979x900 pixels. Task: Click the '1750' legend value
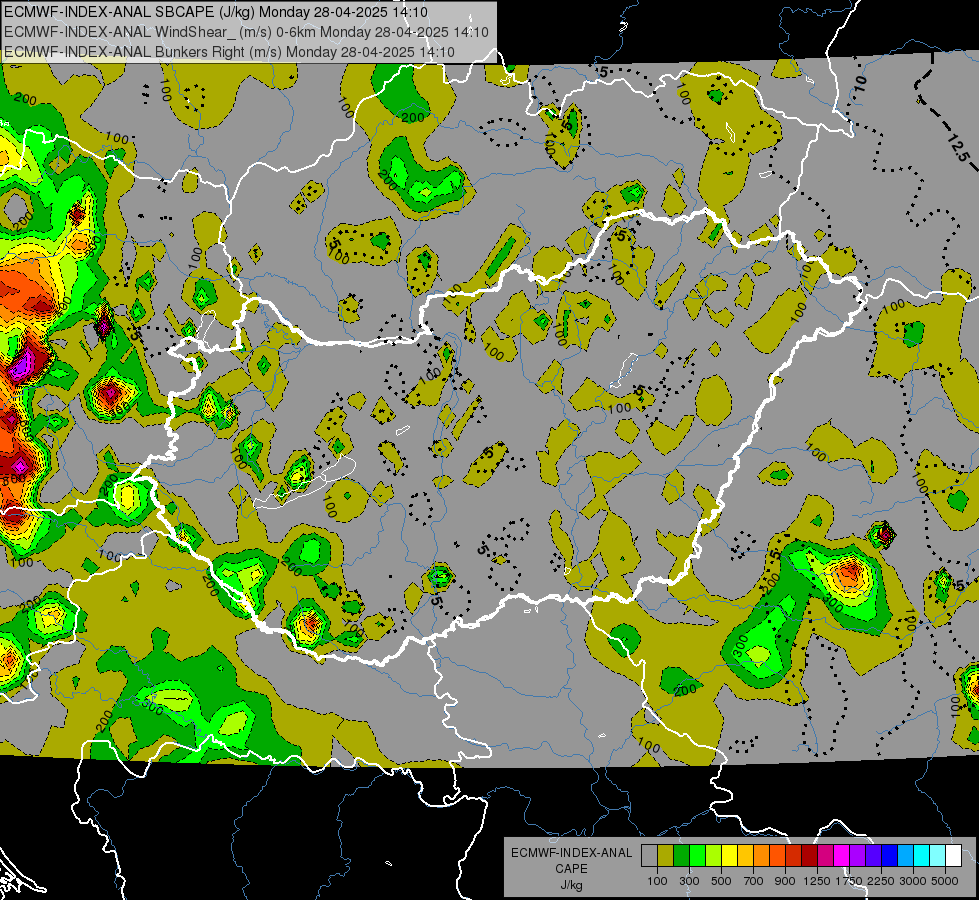point(849,881)
